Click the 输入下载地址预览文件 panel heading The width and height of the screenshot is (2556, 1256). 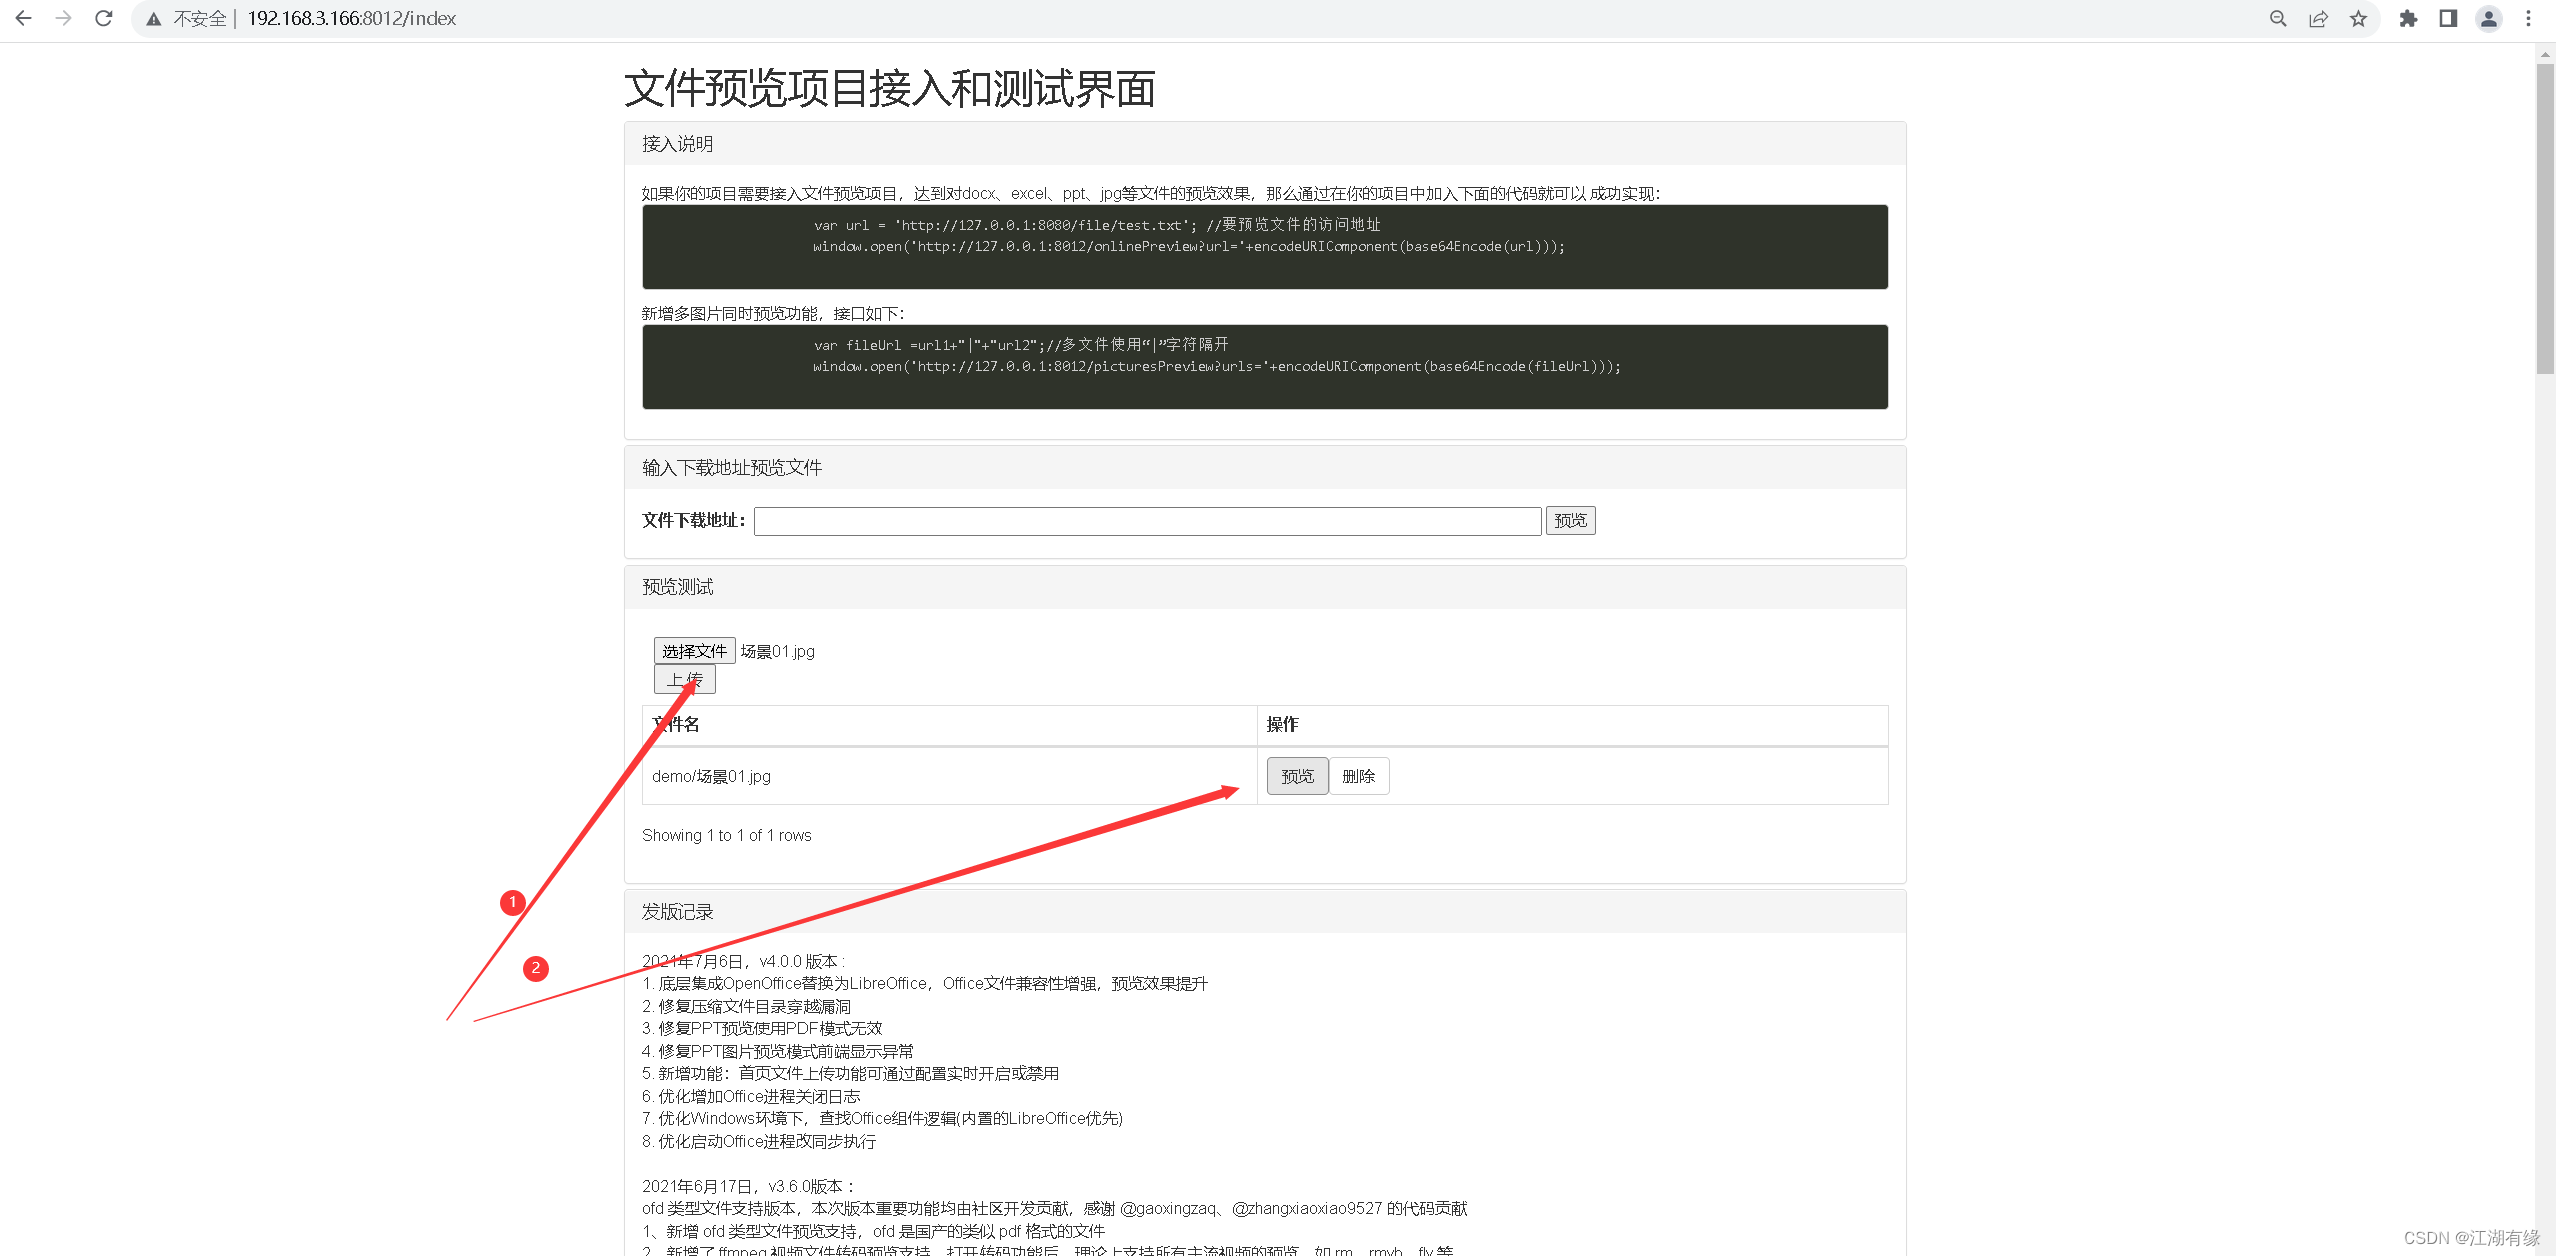(x=1265, y=468)
